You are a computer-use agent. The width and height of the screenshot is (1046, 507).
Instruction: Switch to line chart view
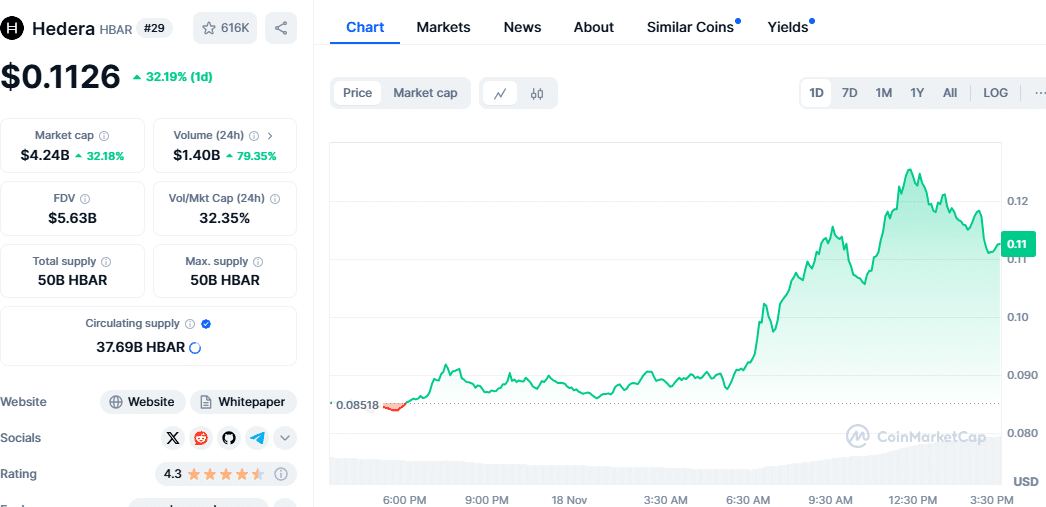(500, 93)
